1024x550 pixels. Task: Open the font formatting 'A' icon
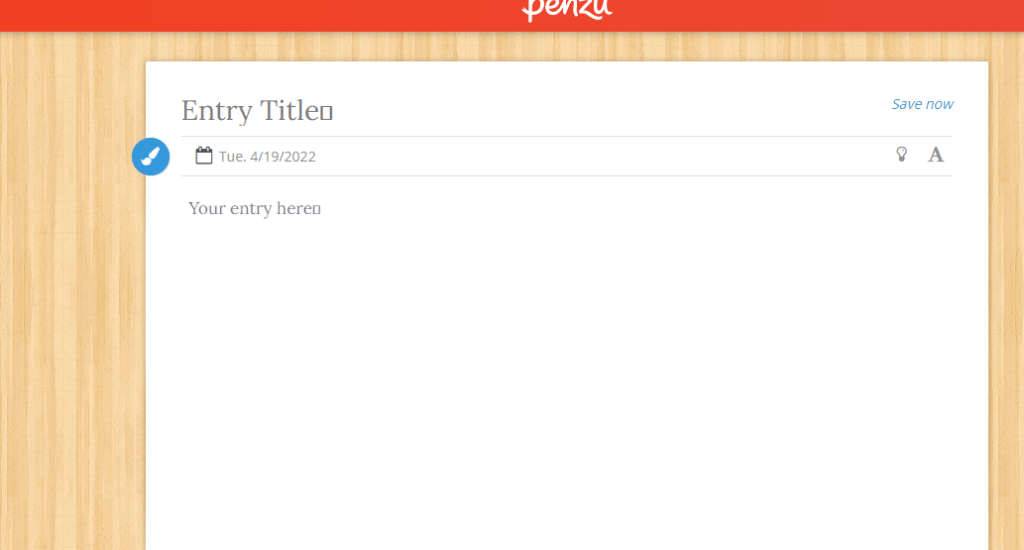[x=936, y=154]
